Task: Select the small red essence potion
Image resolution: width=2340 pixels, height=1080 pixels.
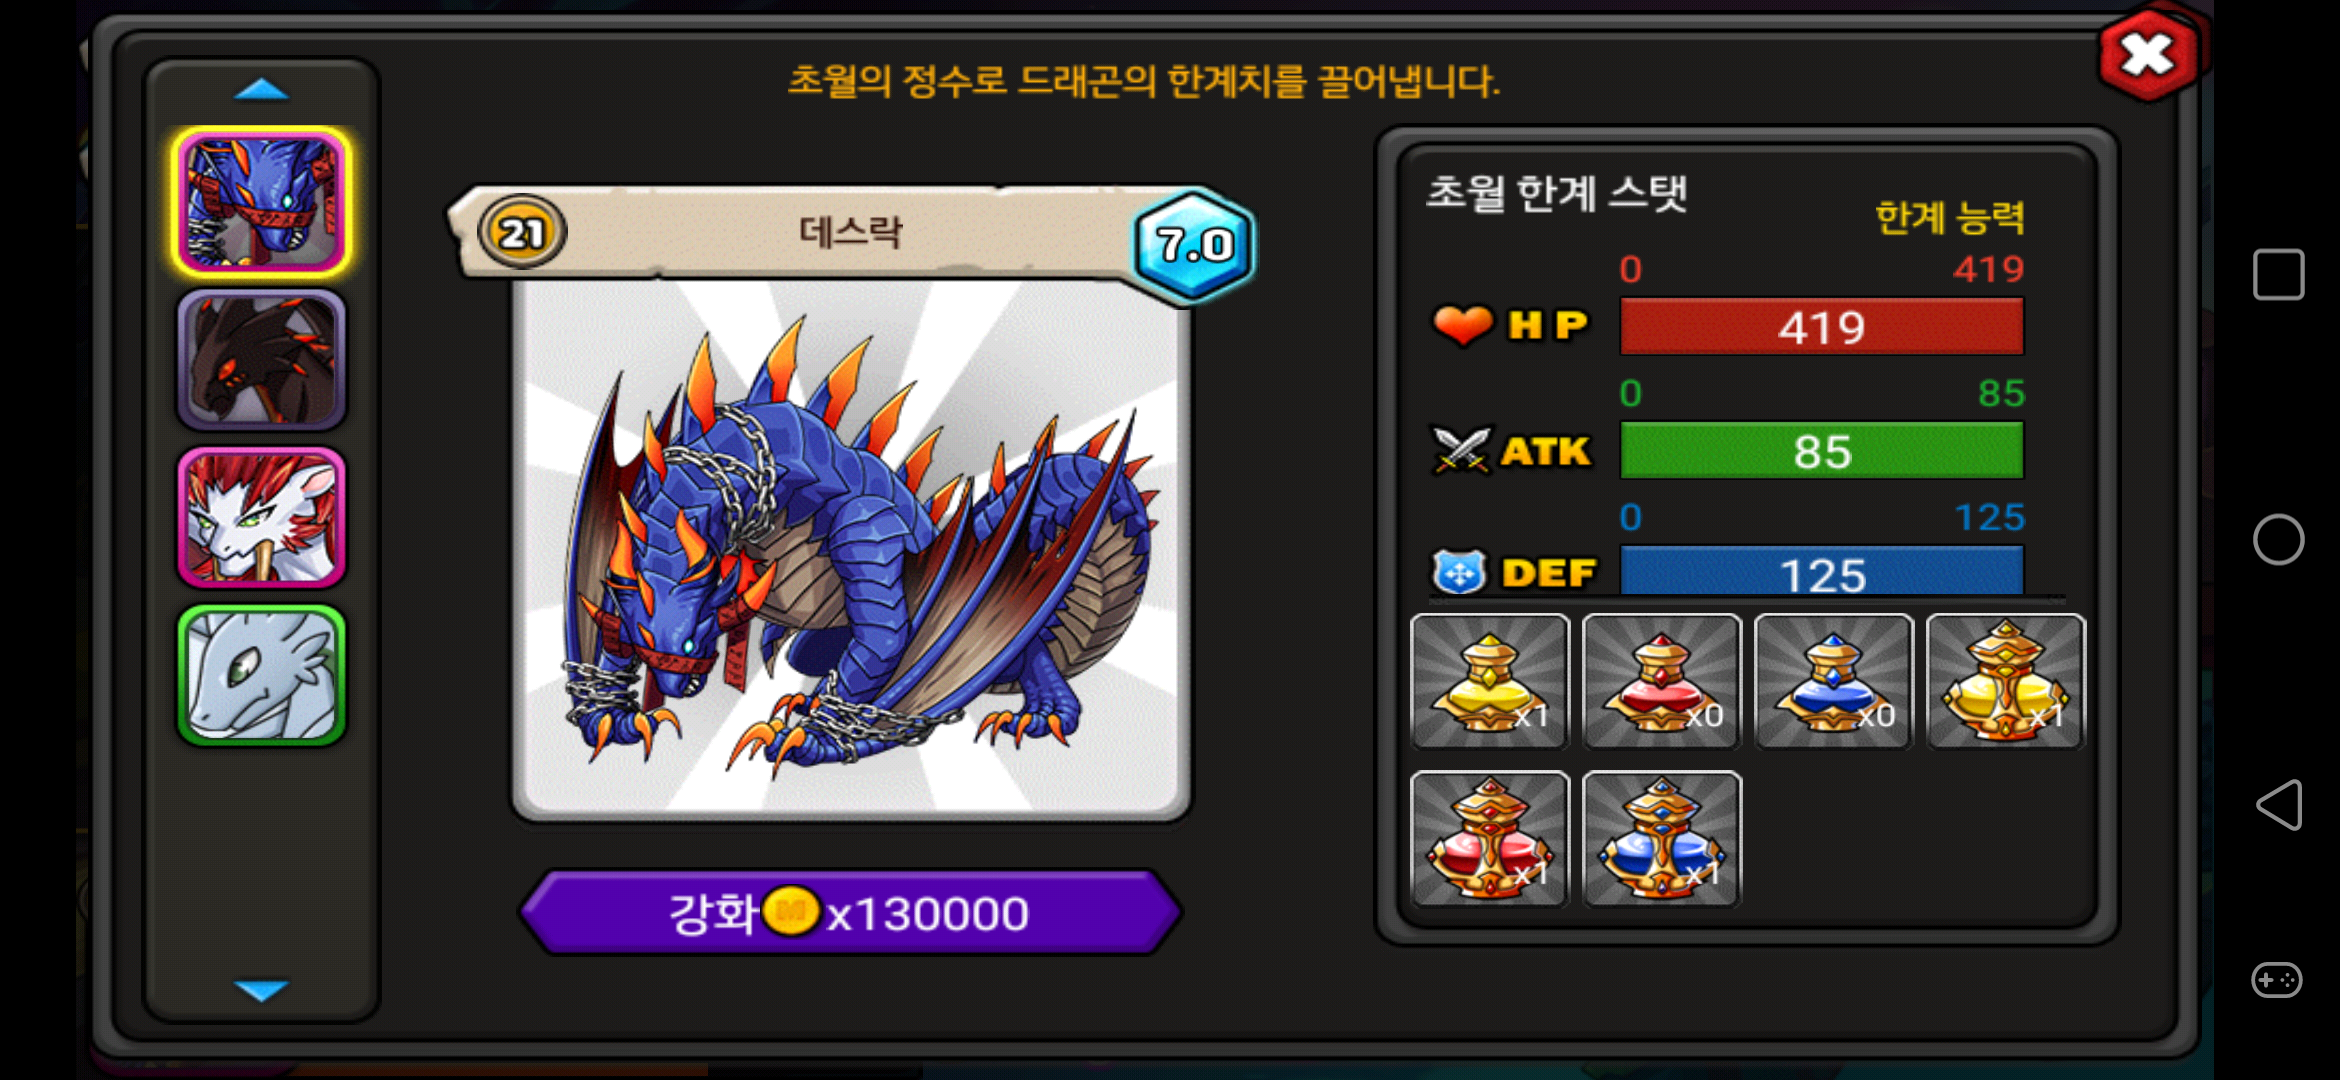Action: (1662, 681)
